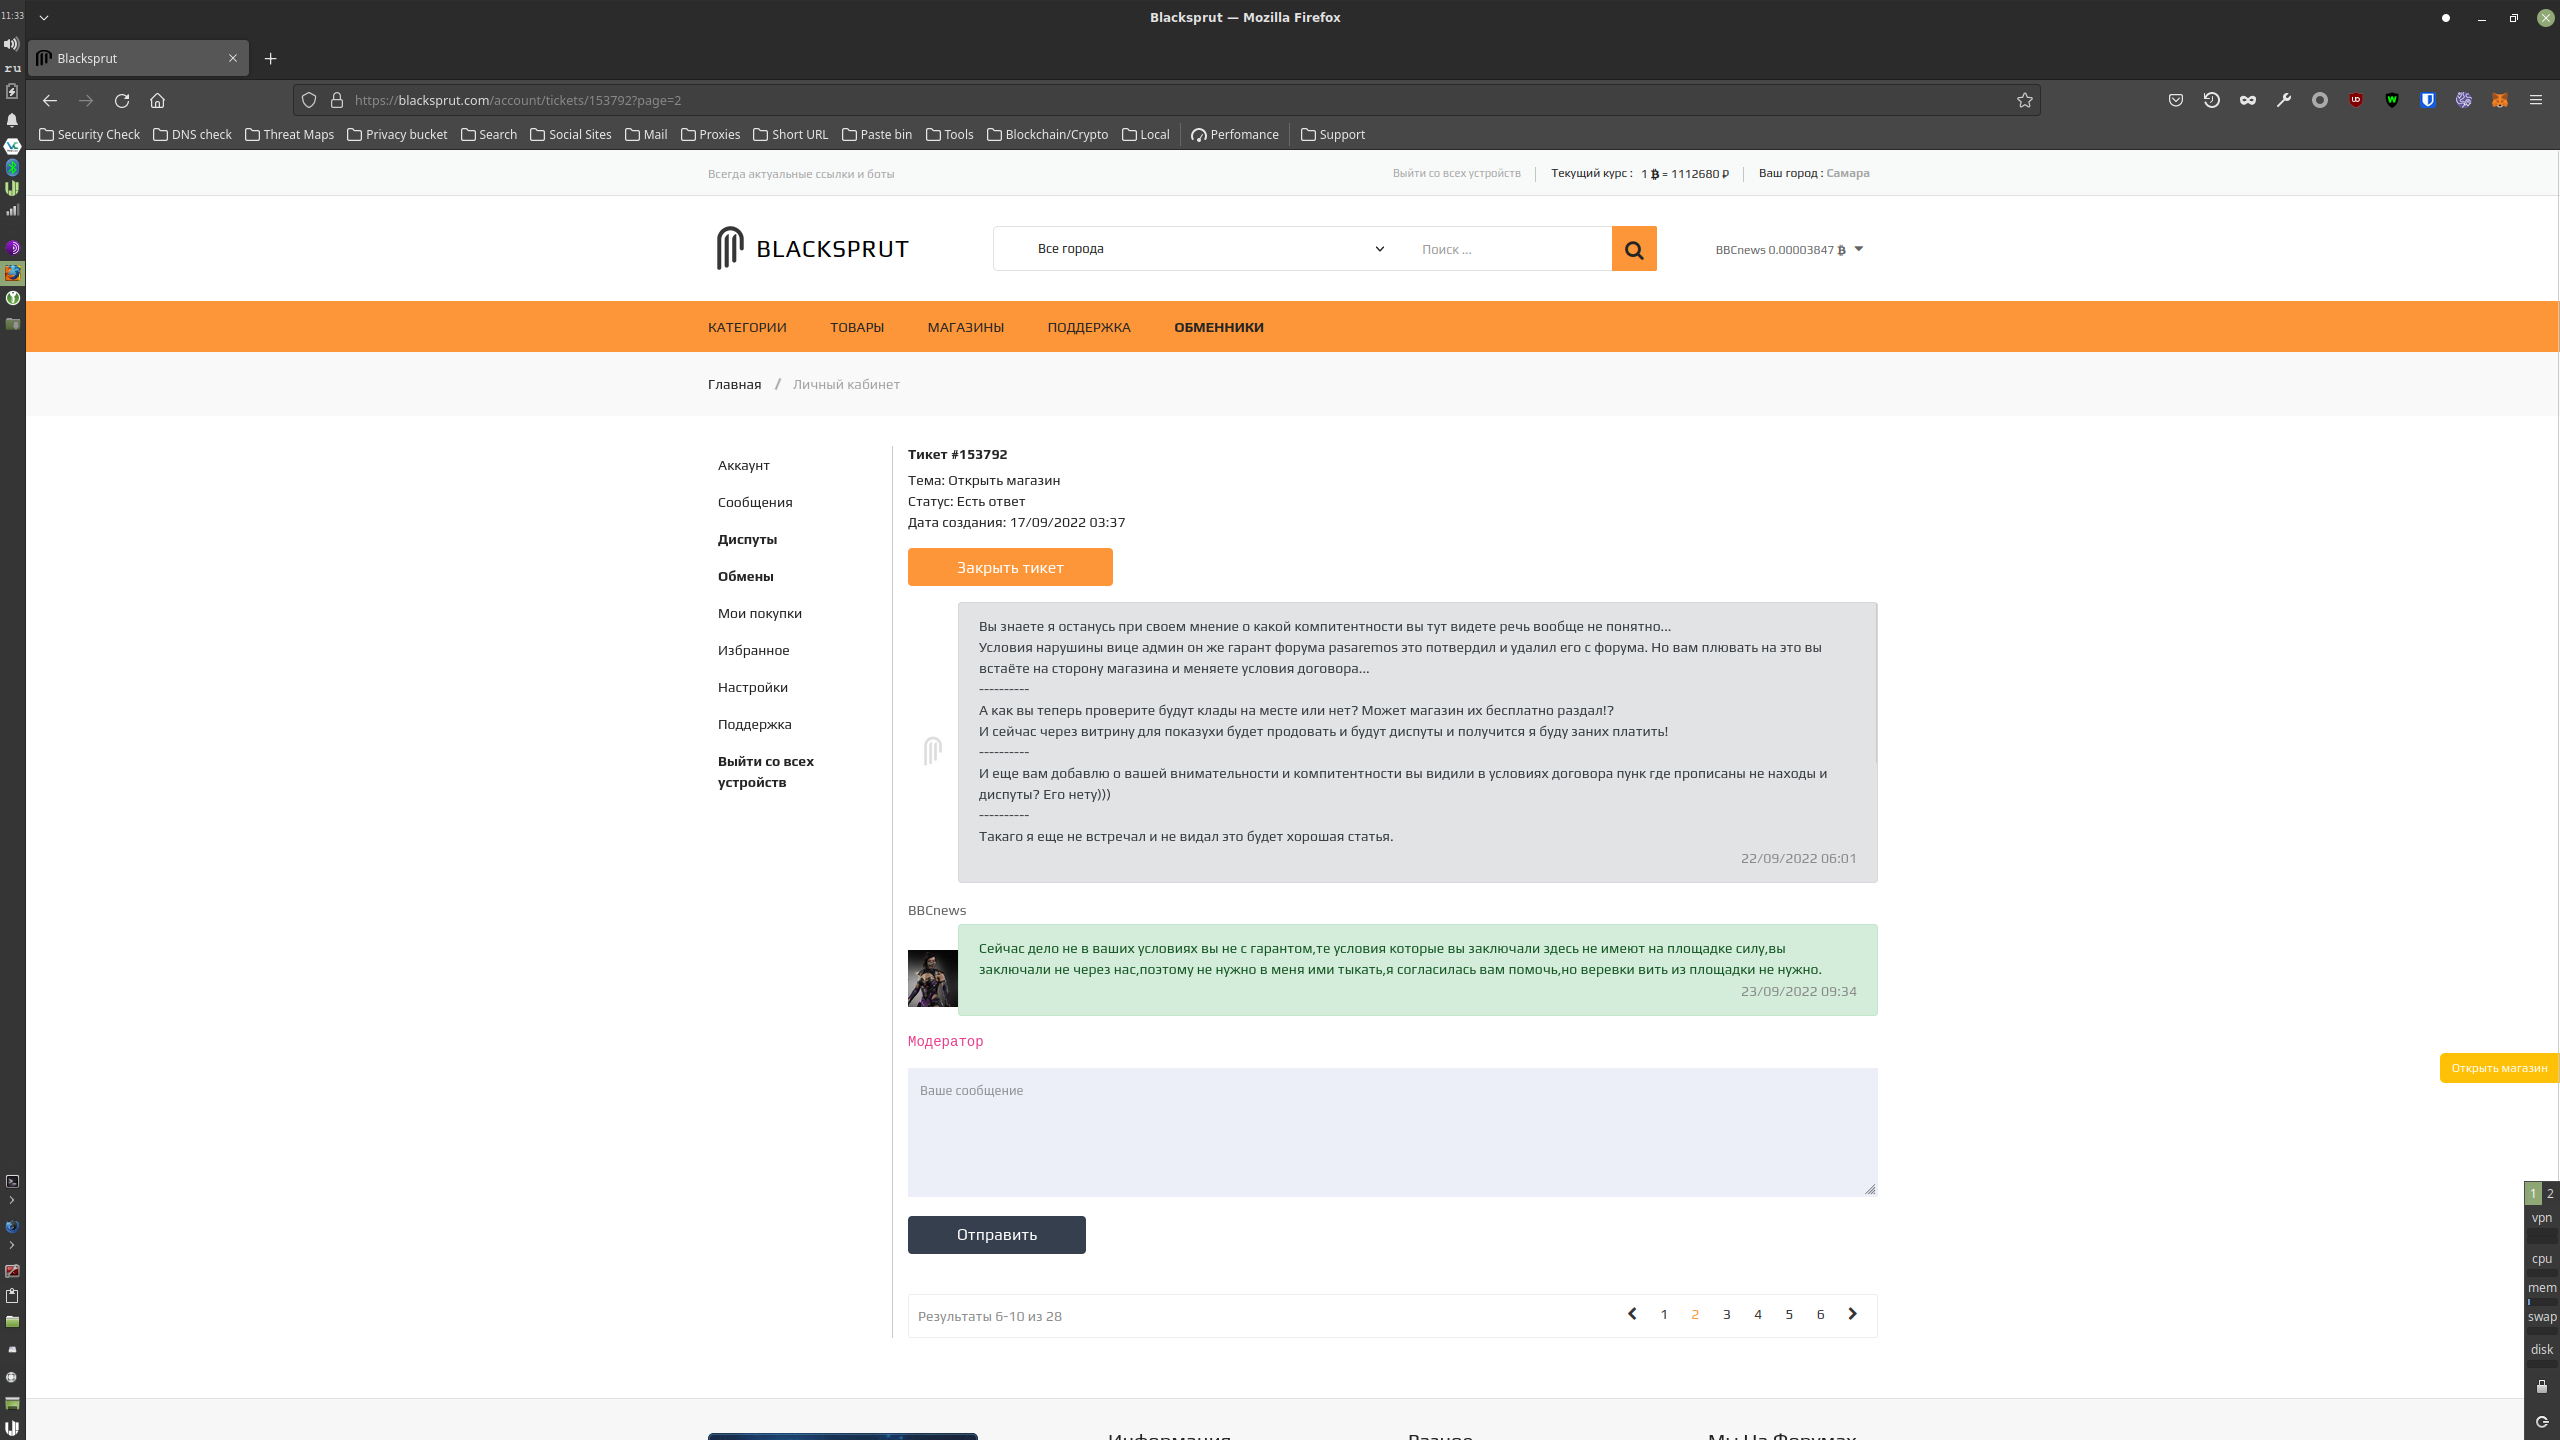This screenshot has width=2560, height=1440.
Task: Open the КАТЕГОРИИ menu item
Action: (x=747, y=327)
